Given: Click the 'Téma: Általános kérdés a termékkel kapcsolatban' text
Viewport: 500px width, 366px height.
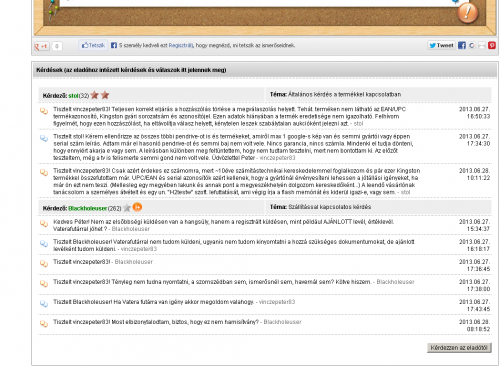Looking at the screenshot, I should click(335, 94).
